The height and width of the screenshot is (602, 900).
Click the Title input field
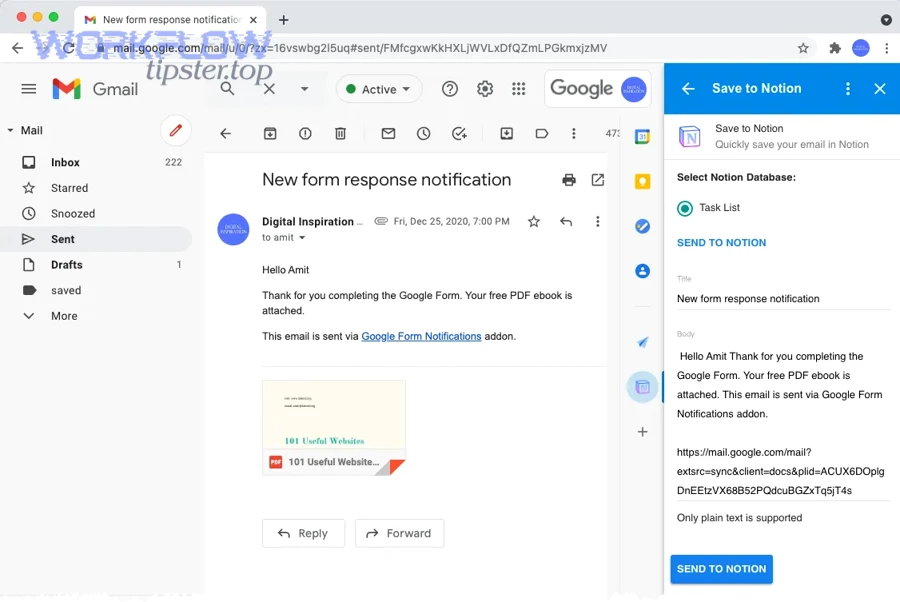click(780, 298)
